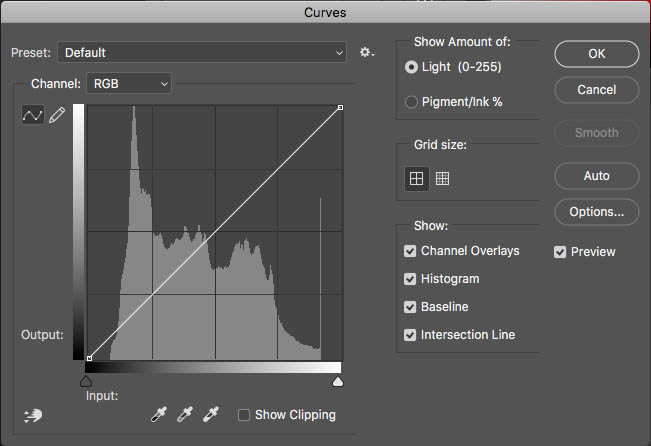
Task: Choose the simple quarter-tone grid icon
Action: [x=416, y=179]
